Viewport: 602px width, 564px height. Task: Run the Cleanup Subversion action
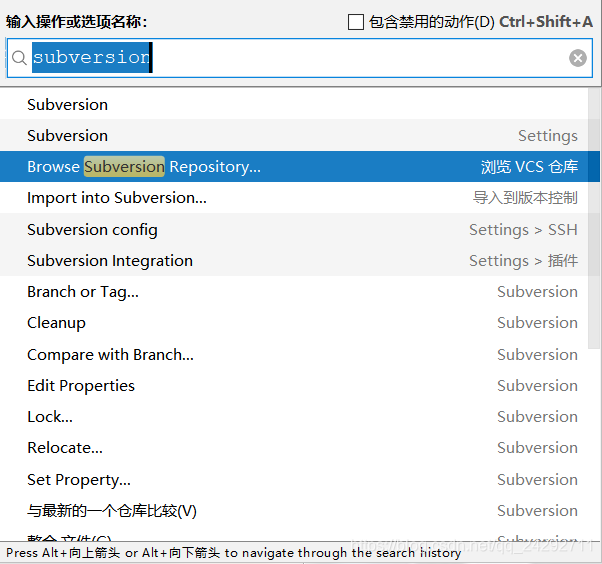[x=294, y=323]
